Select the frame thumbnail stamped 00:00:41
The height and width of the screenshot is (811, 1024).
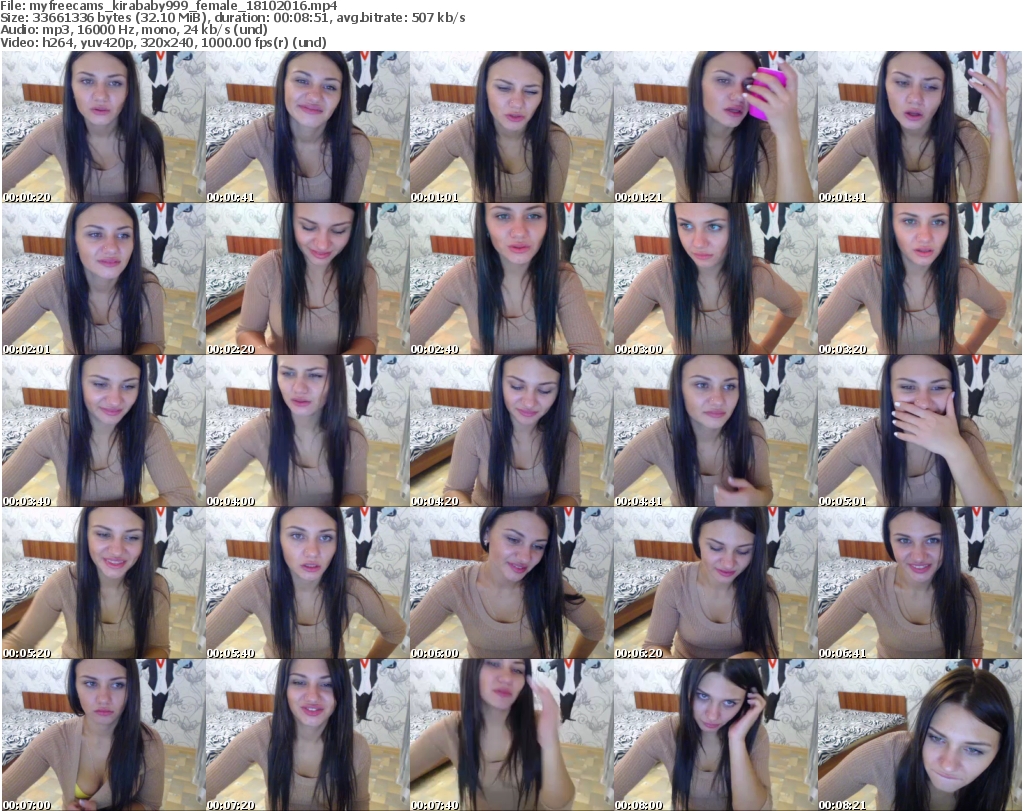point(308,127)
